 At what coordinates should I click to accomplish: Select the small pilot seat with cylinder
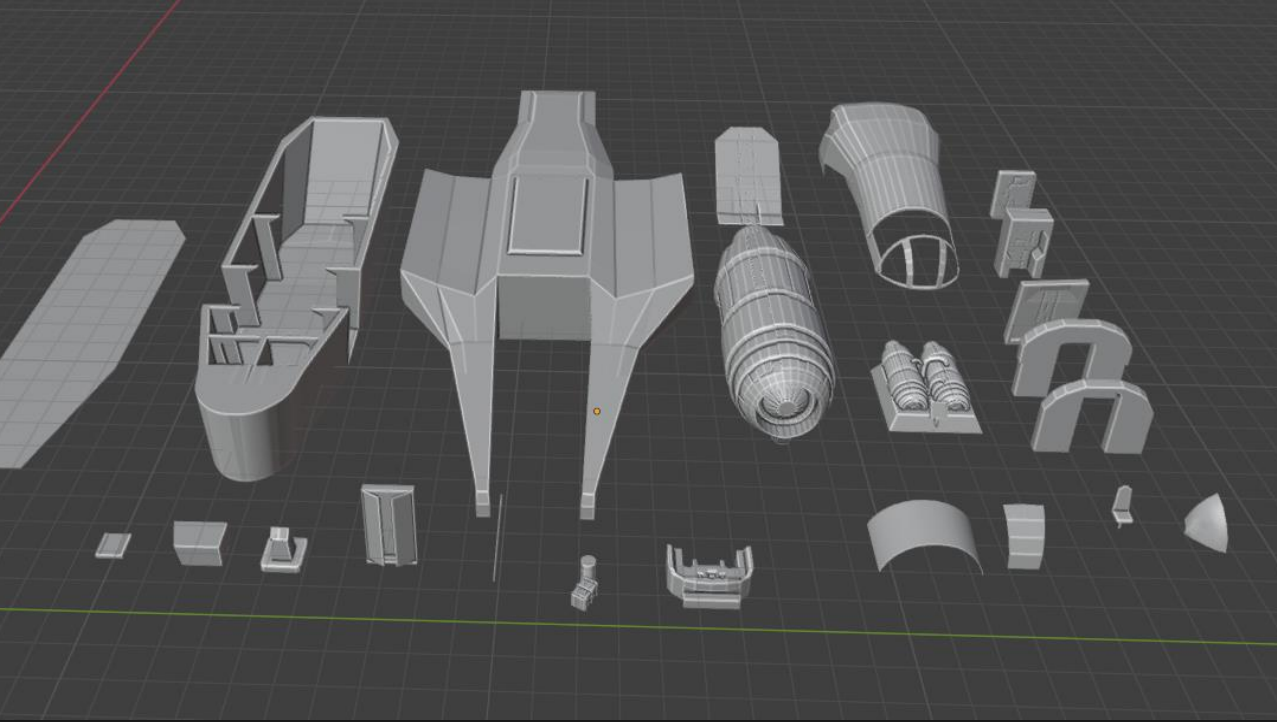click(585, 582)
